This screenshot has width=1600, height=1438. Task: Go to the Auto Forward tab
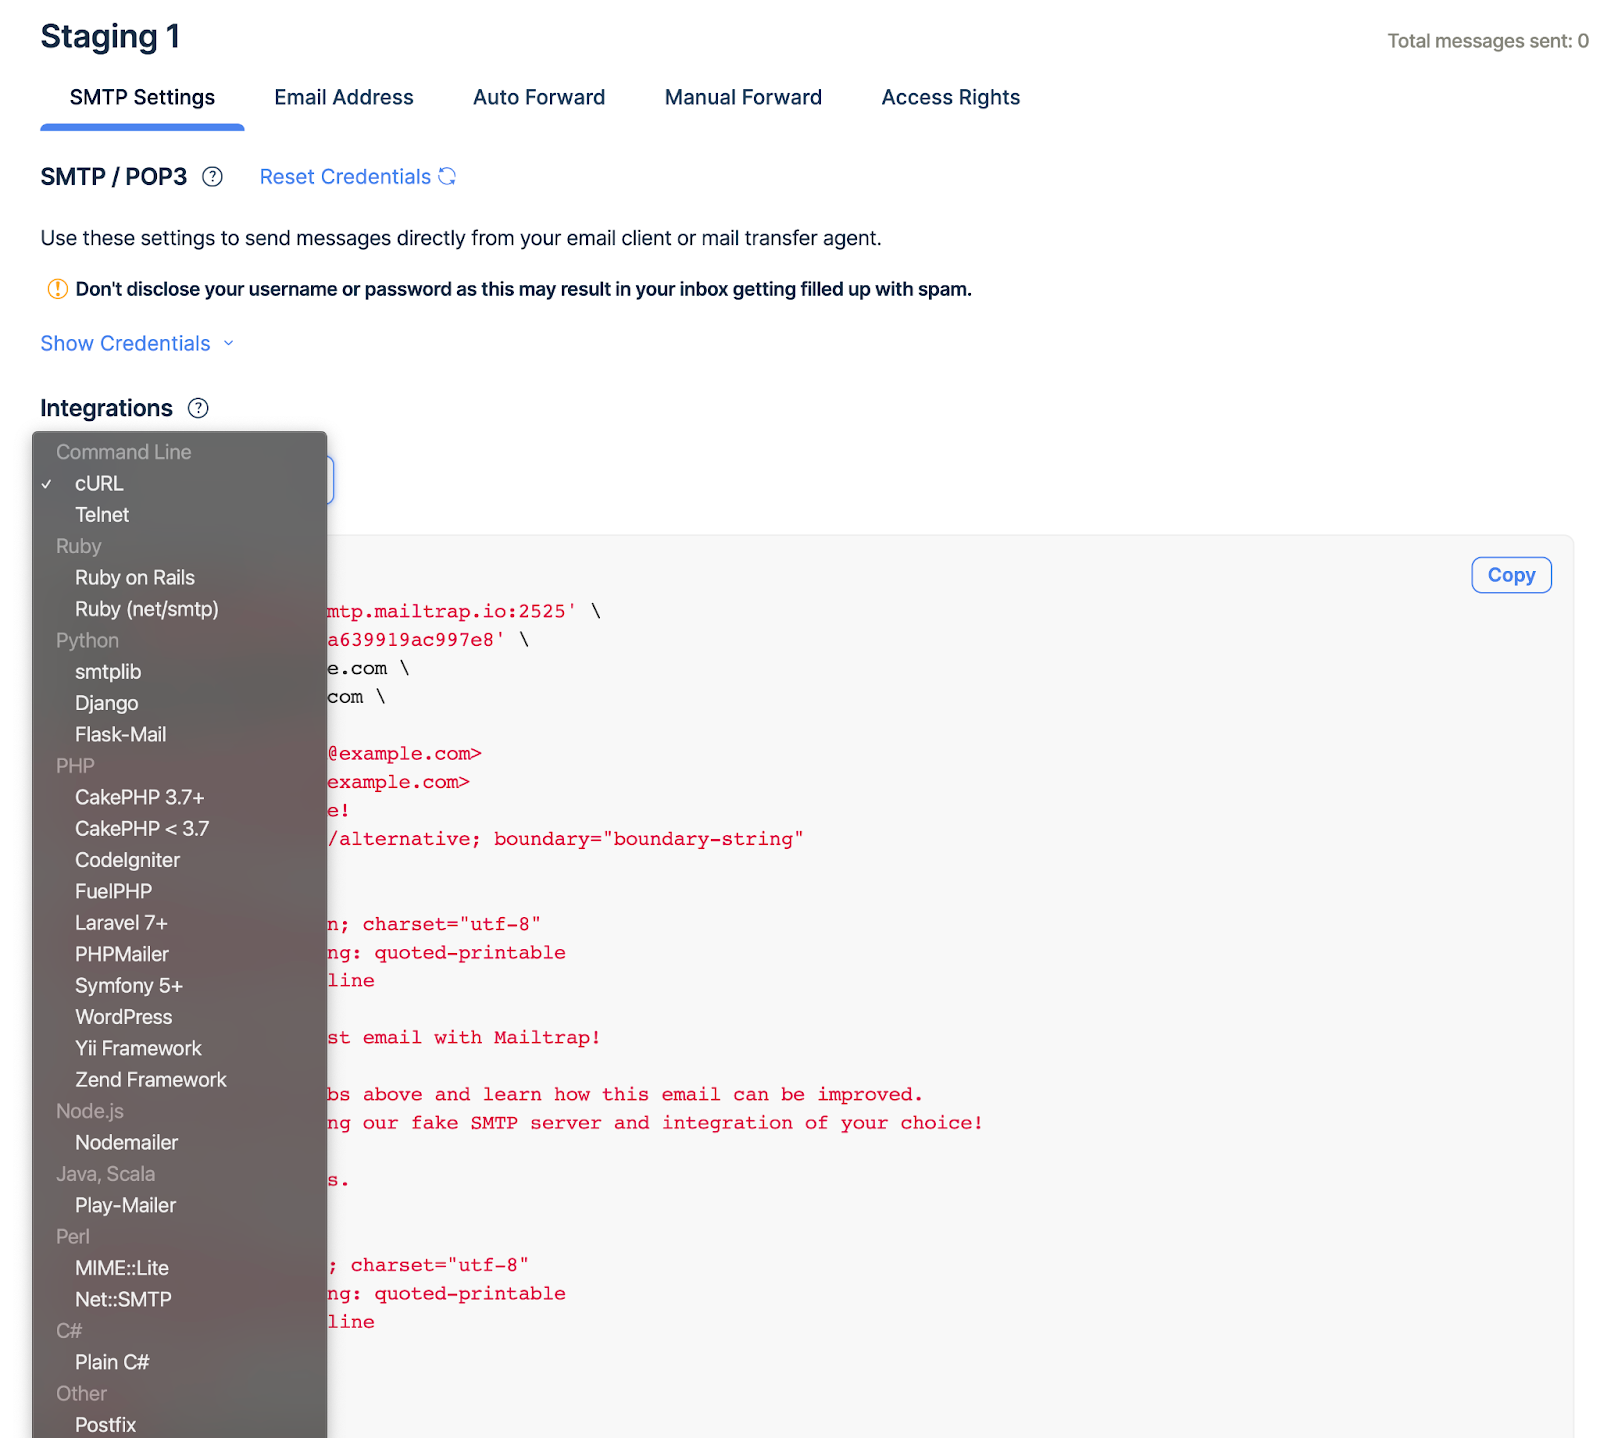coord(539,97)
